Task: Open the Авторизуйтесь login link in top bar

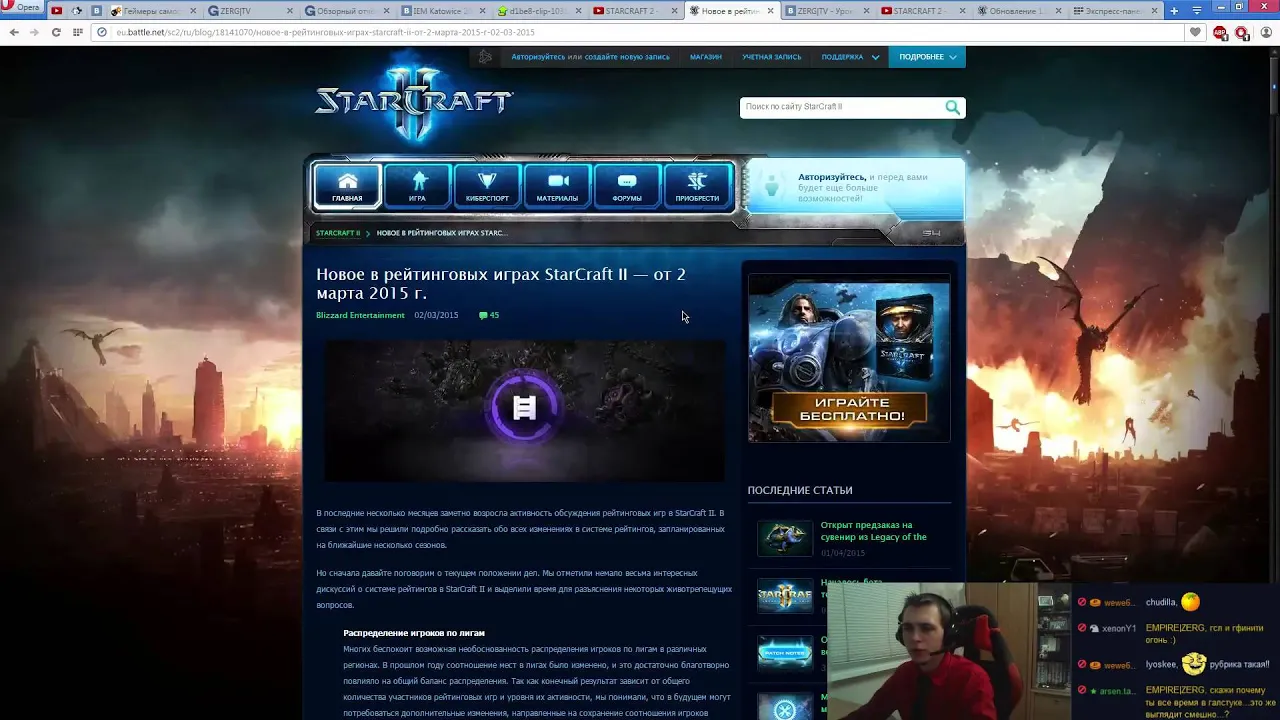Action: 538,57
